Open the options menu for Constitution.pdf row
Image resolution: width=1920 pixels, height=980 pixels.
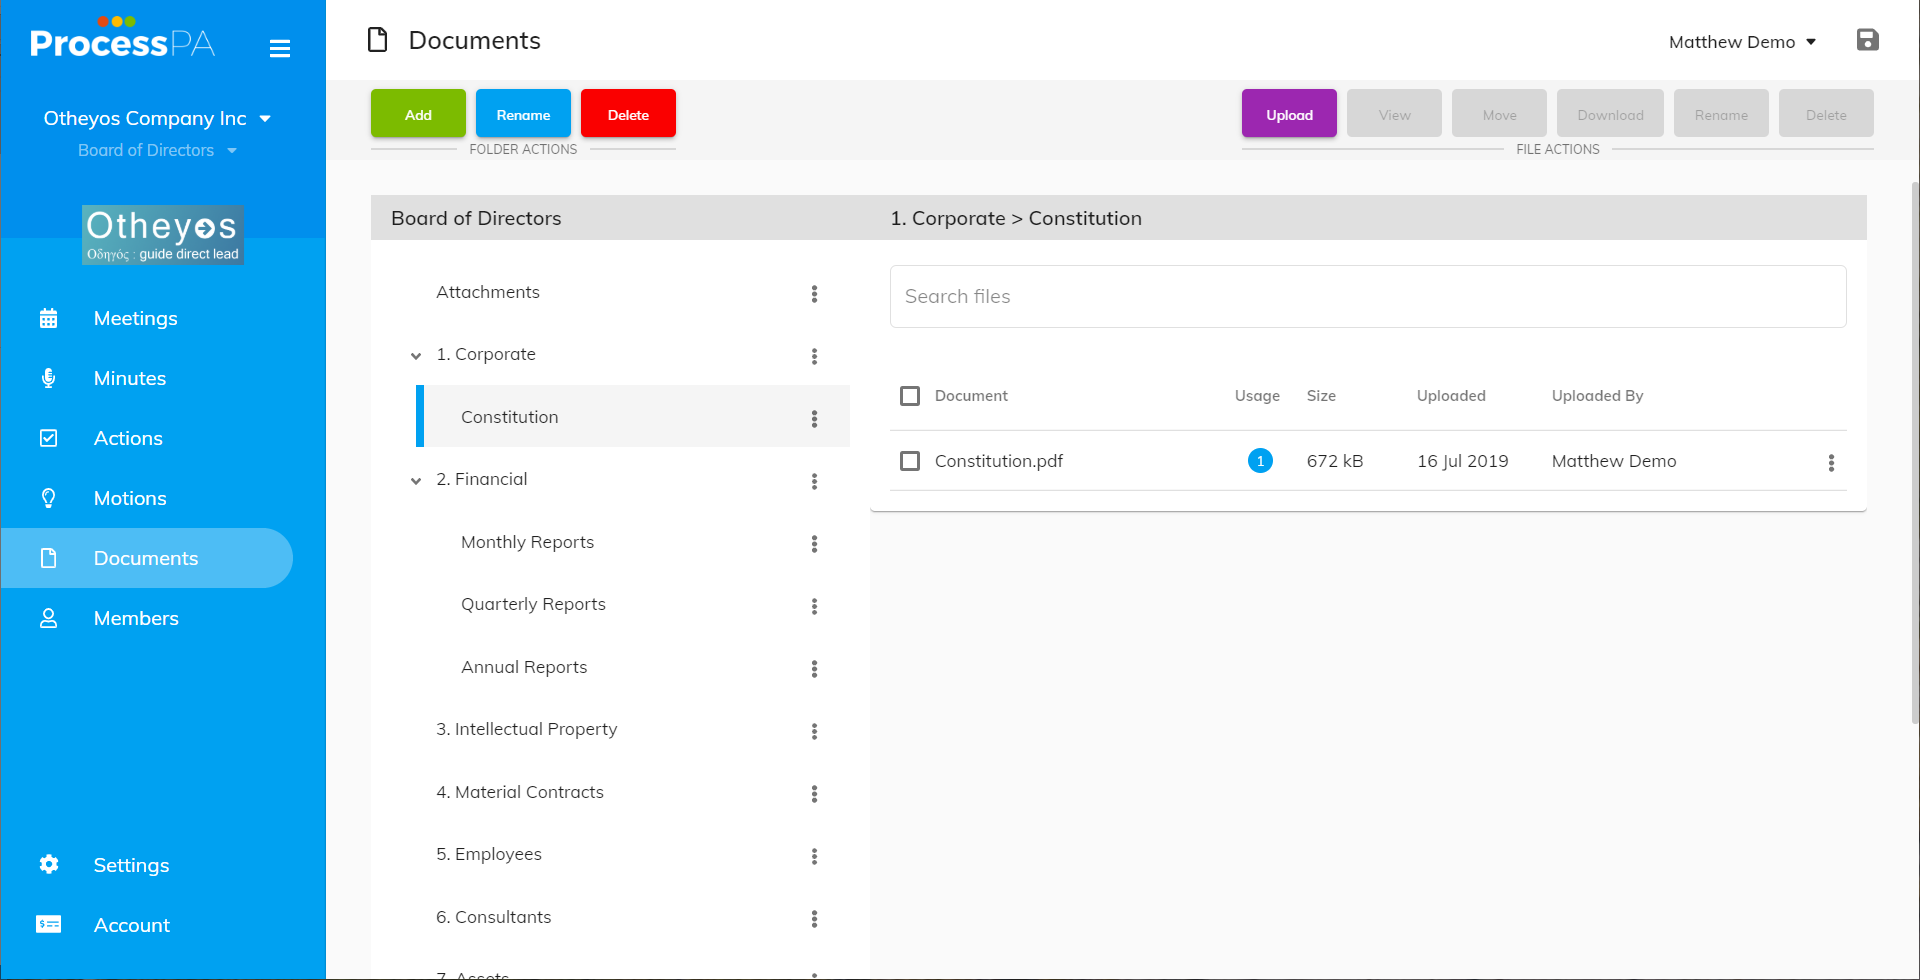pos(1831,462)
